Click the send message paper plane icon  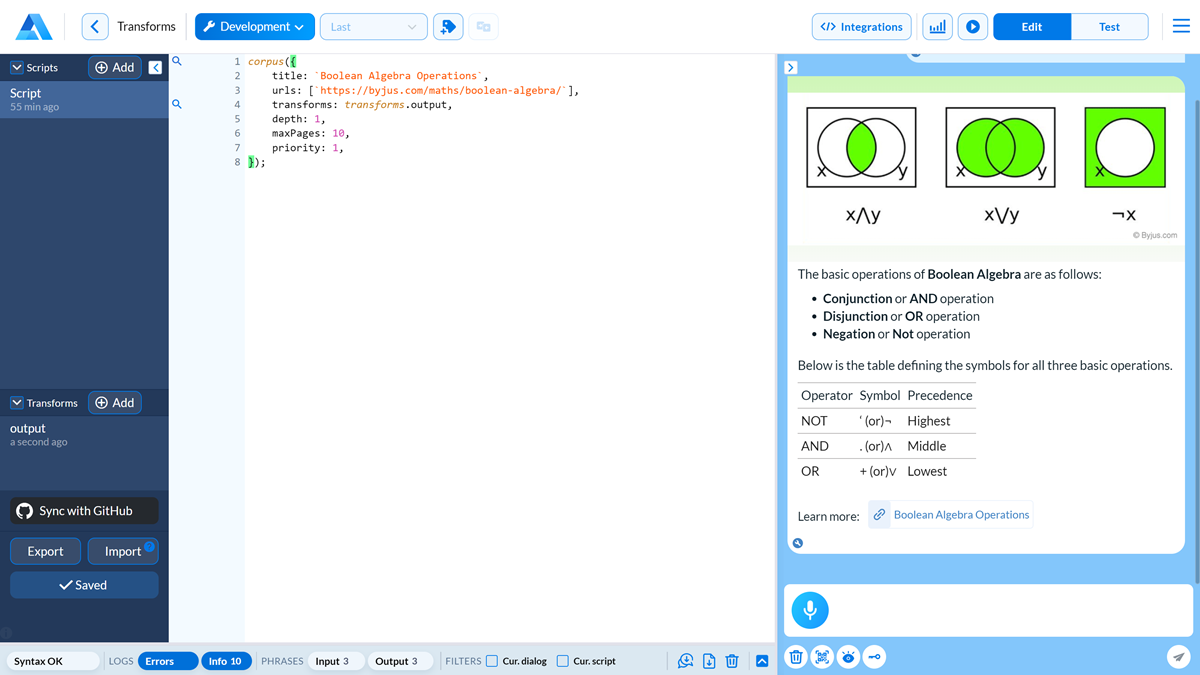pyautogui.click(x=1179, y=657)
